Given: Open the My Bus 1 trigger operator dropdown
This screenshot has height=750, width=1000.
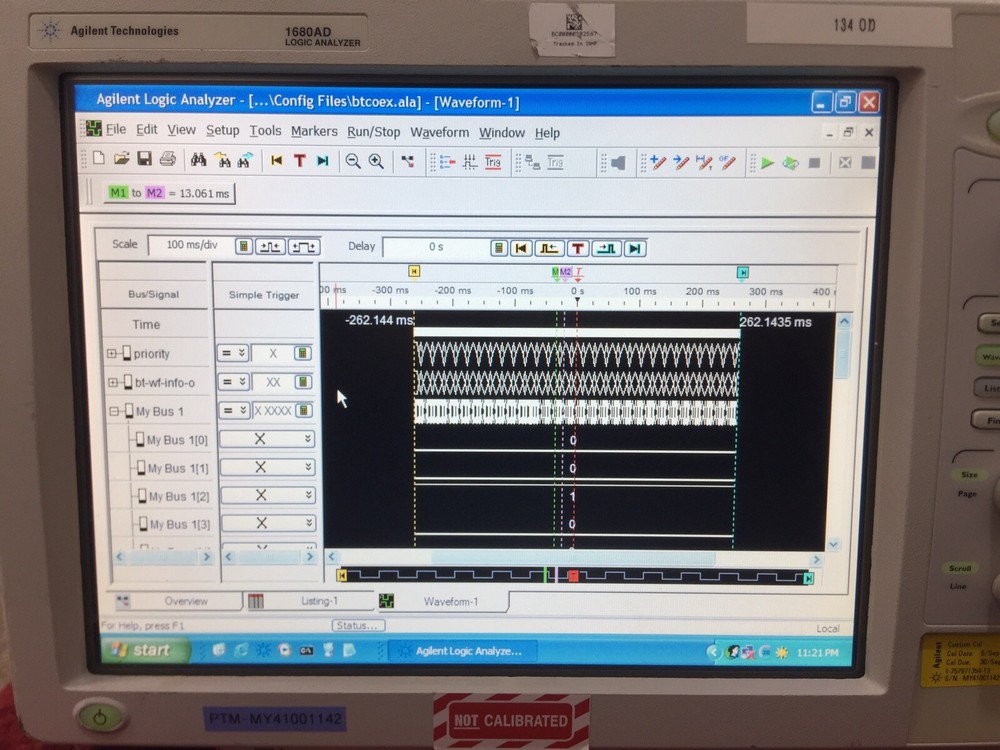Looking at the screenshot, I should coord(234,410).
